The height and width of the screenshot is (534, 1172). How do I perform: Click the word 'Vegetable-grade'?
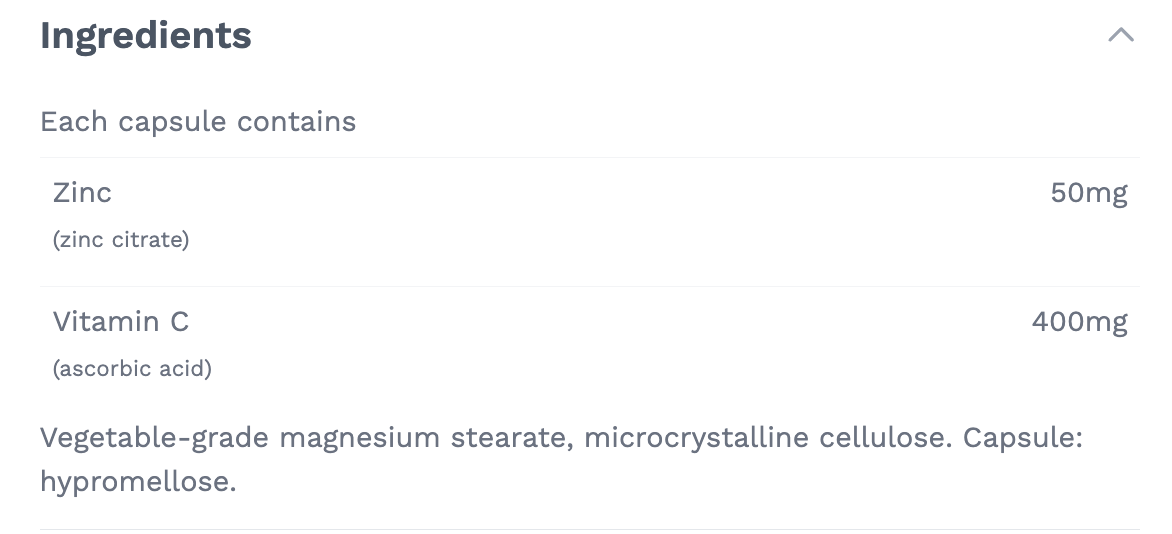pyautogui.click(x=155, y=438)
